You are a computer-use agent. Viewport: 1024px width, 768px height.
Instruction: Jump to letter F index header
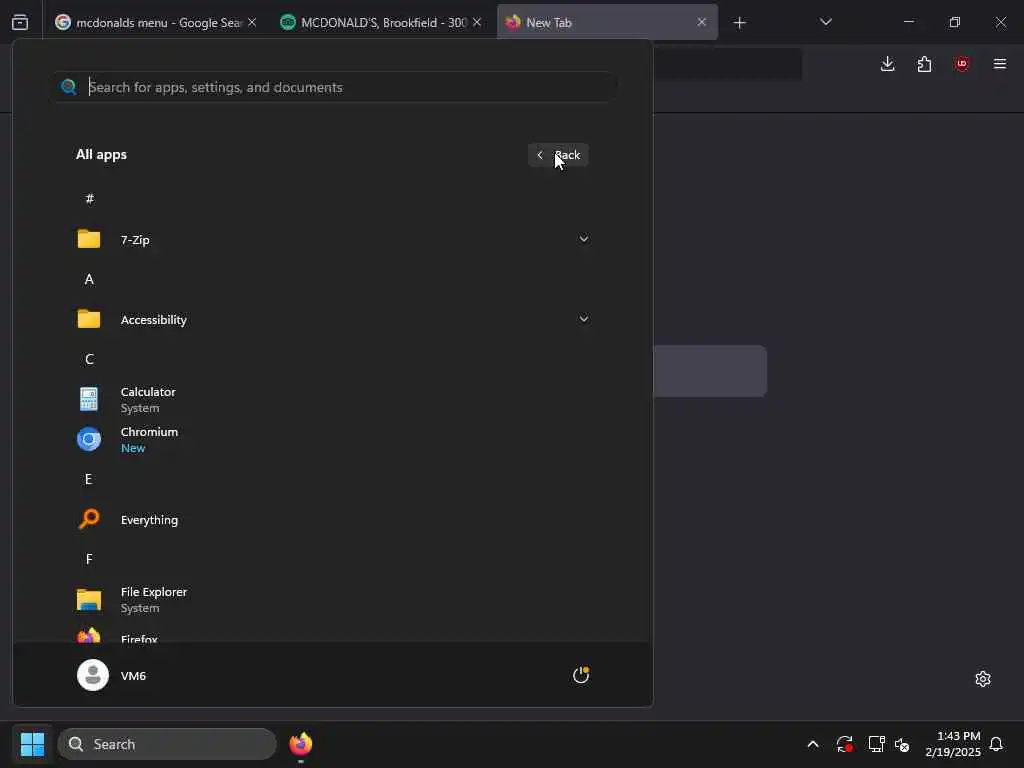click(x=89, y=559)
